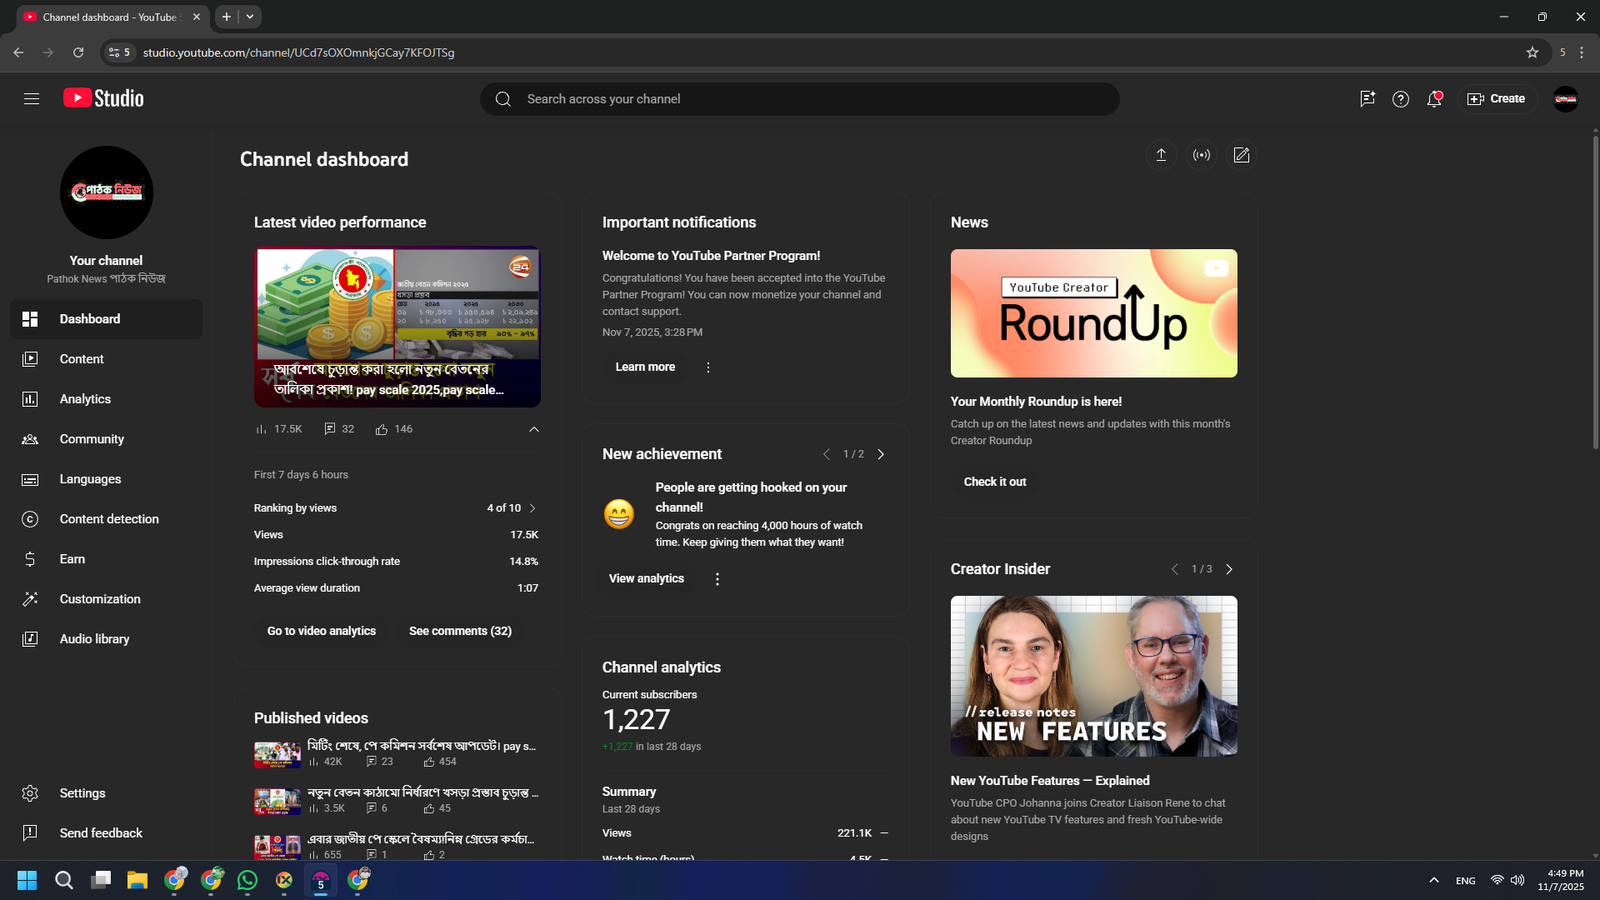Open Analytics in the left sidebar
The height and width of the screenshot is (900, 1600).
(85, 399)
